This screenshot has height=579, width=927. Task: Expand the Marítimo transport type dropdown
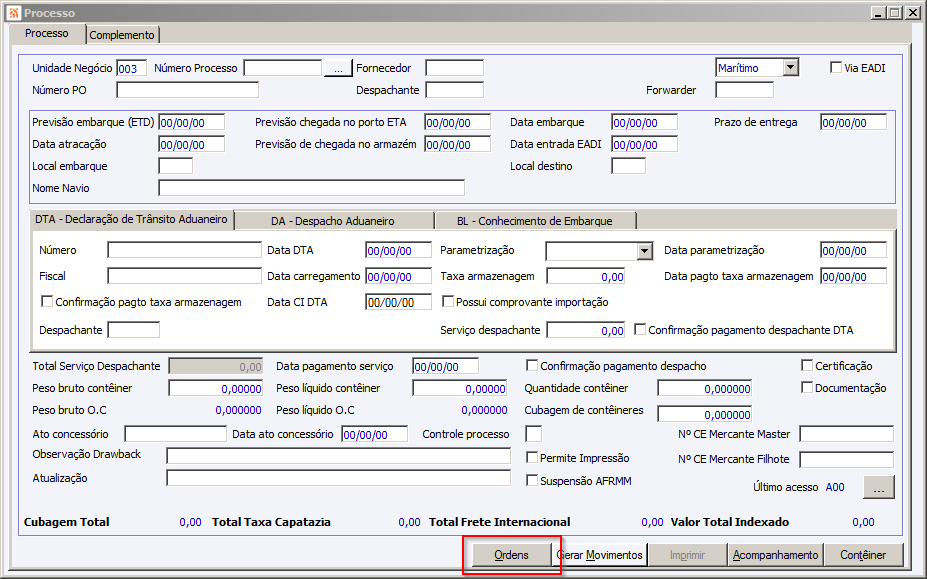[x=790, y=67]
